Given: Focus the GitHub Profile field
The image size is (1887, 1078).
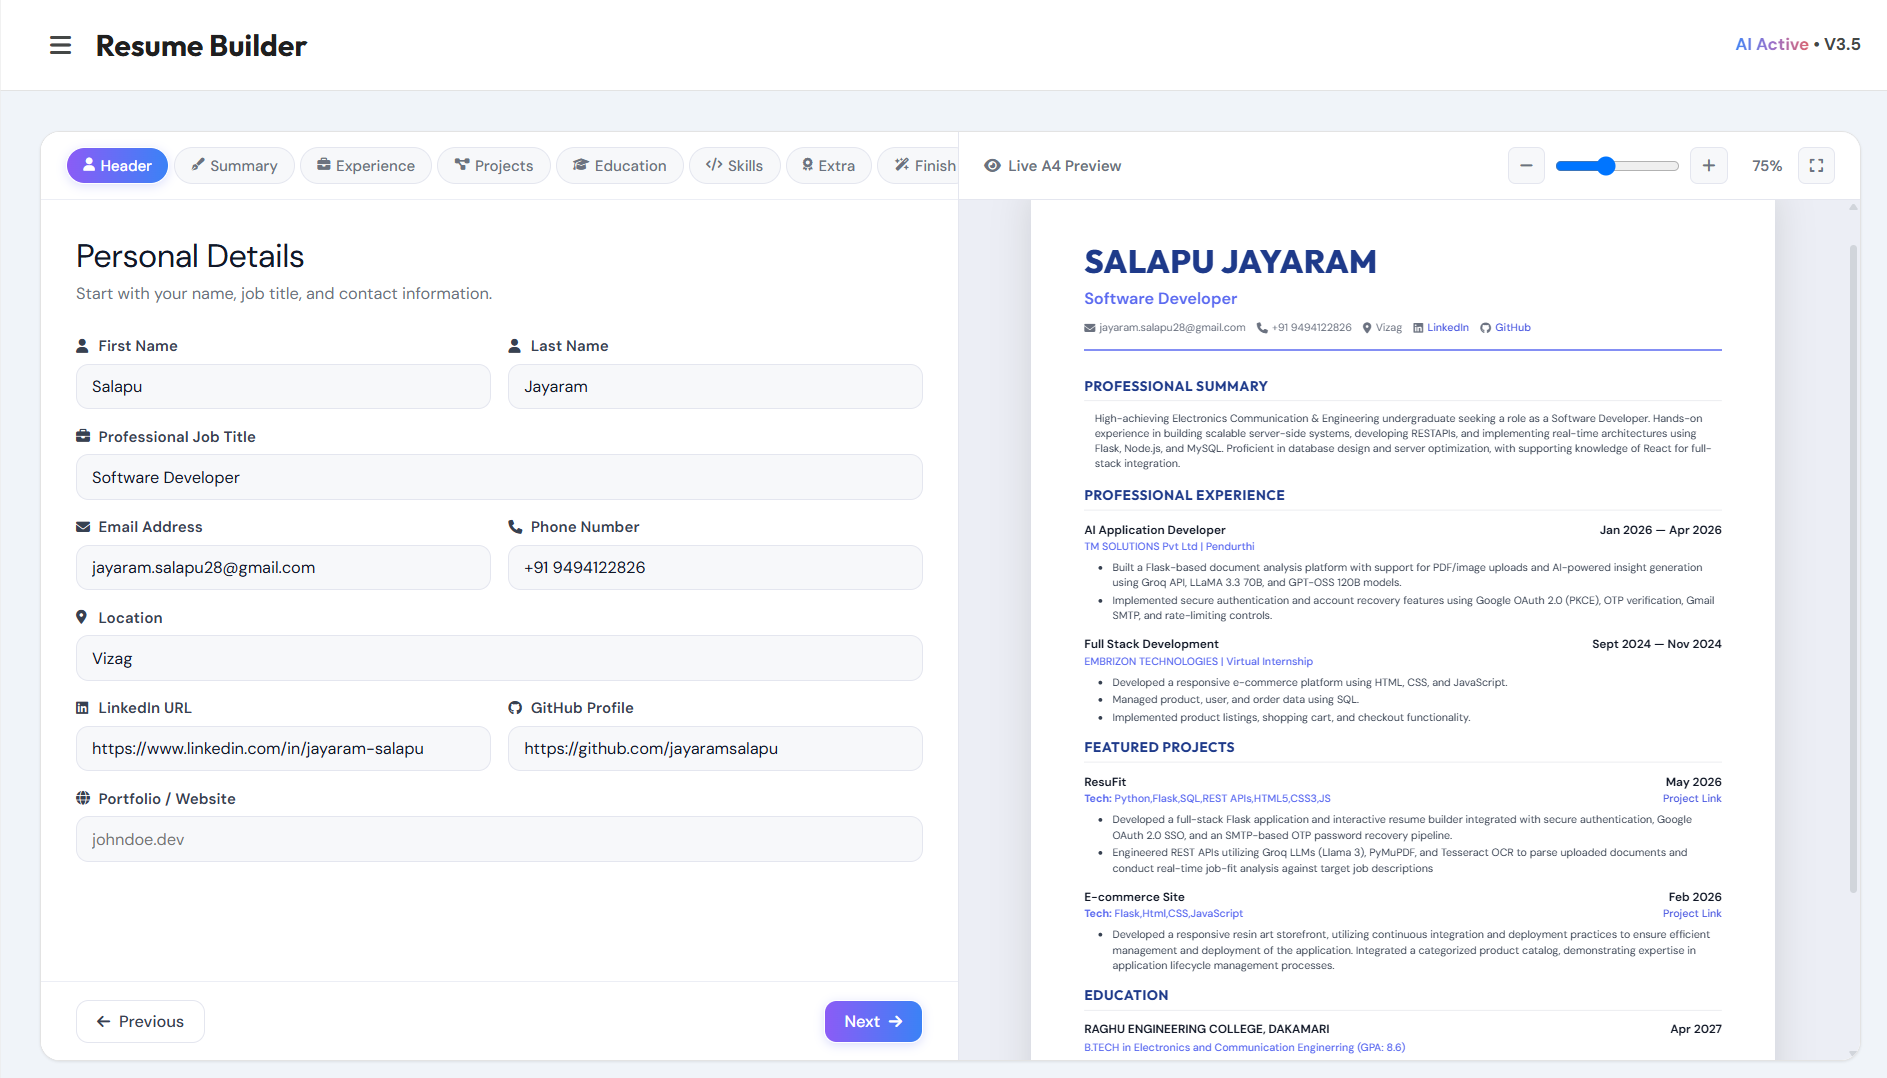Looking at the screenshot, I should point(715,749).
